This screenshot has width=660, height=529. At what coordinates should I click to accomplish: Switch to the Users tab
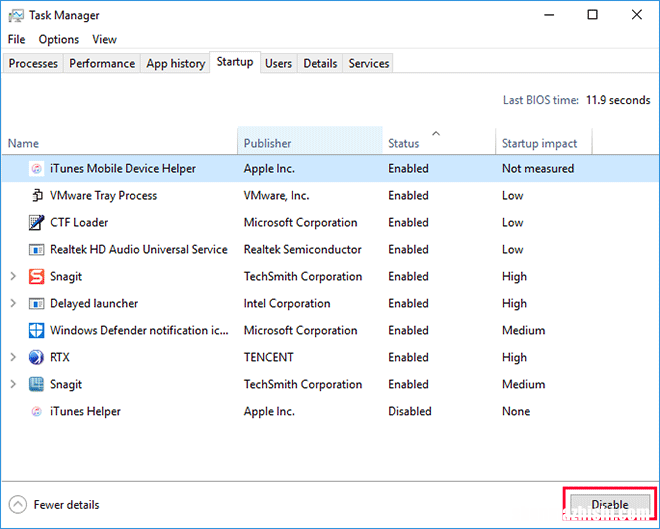(x=278, y=64)
